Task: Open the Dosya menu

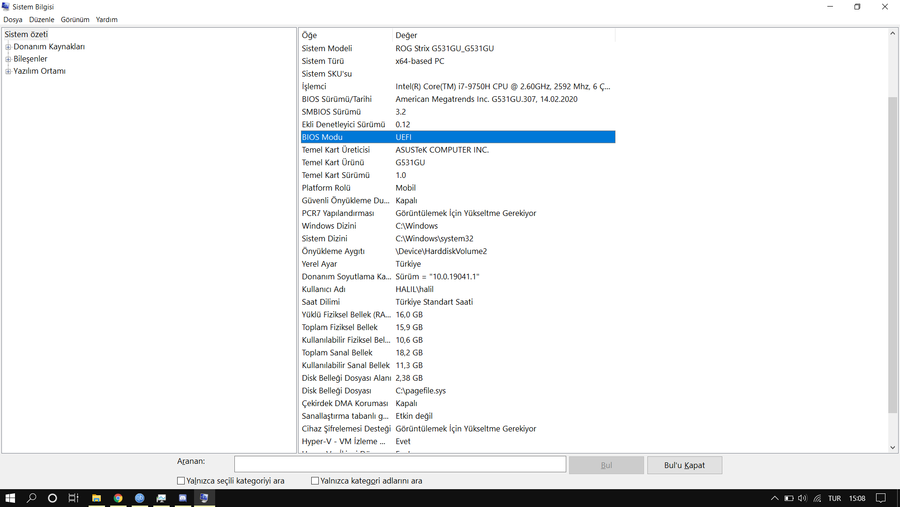Action: pyautogui.click(x=13, y=20)
